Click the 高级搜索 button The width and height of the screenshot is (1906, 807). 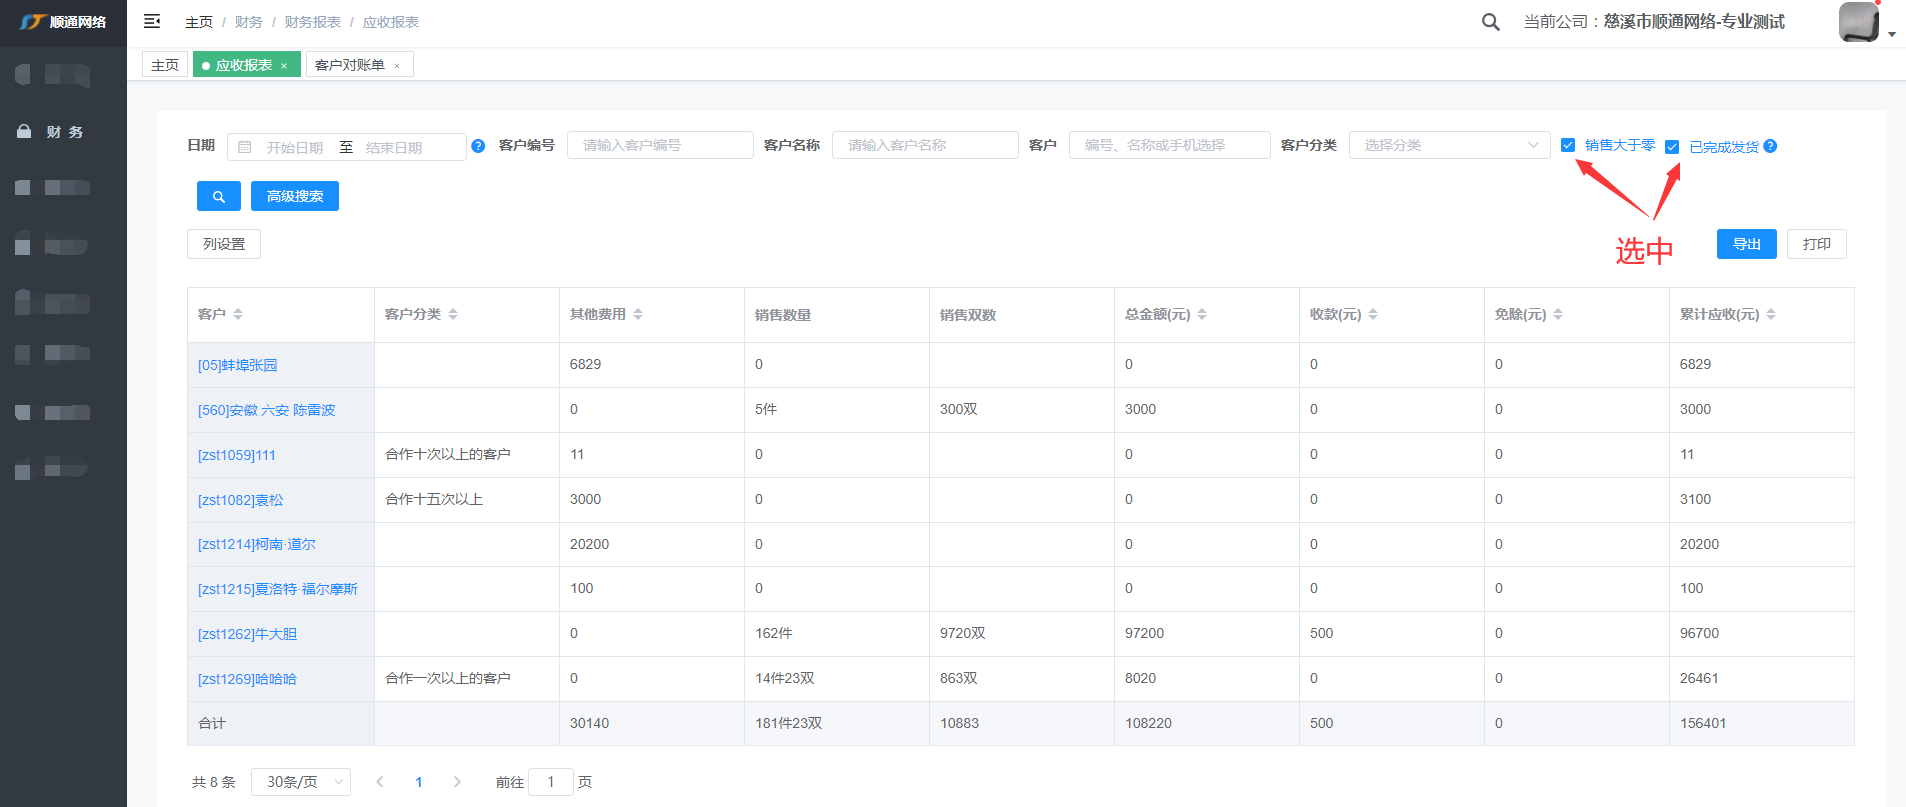295,196
